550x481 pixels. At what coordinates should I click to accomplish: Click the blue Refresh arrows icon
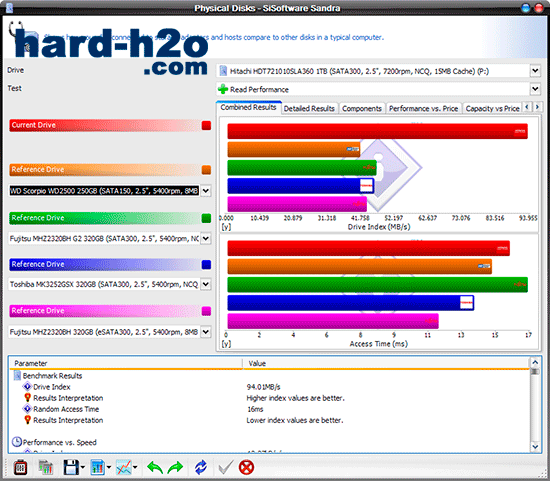point(201,468)
